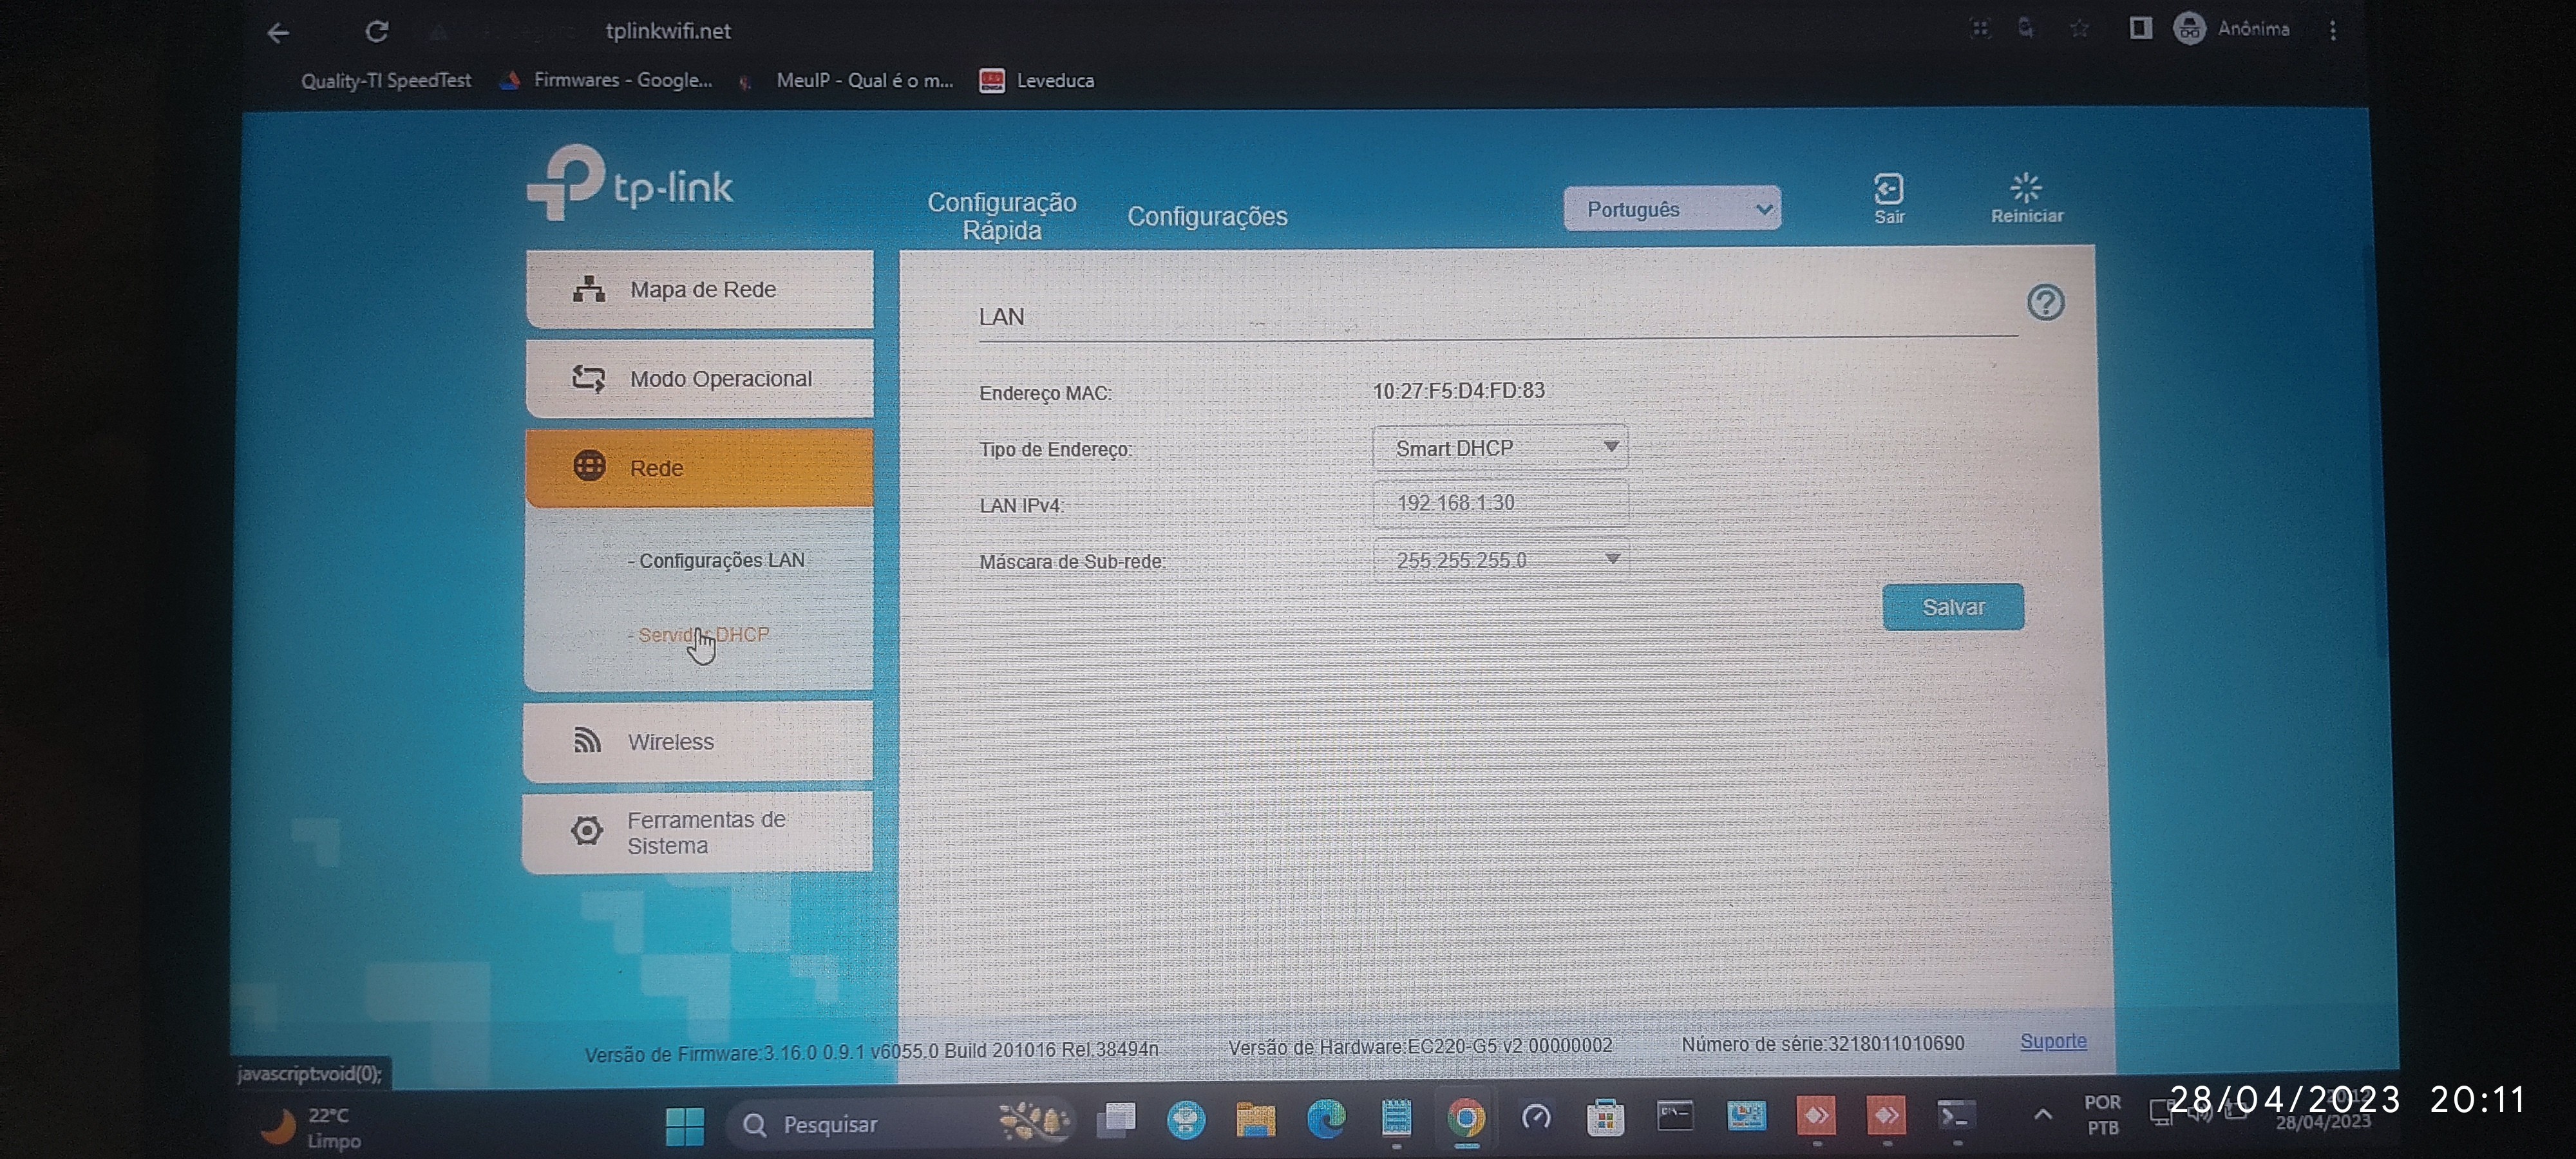Click the tp-link logo

[630, 184]
